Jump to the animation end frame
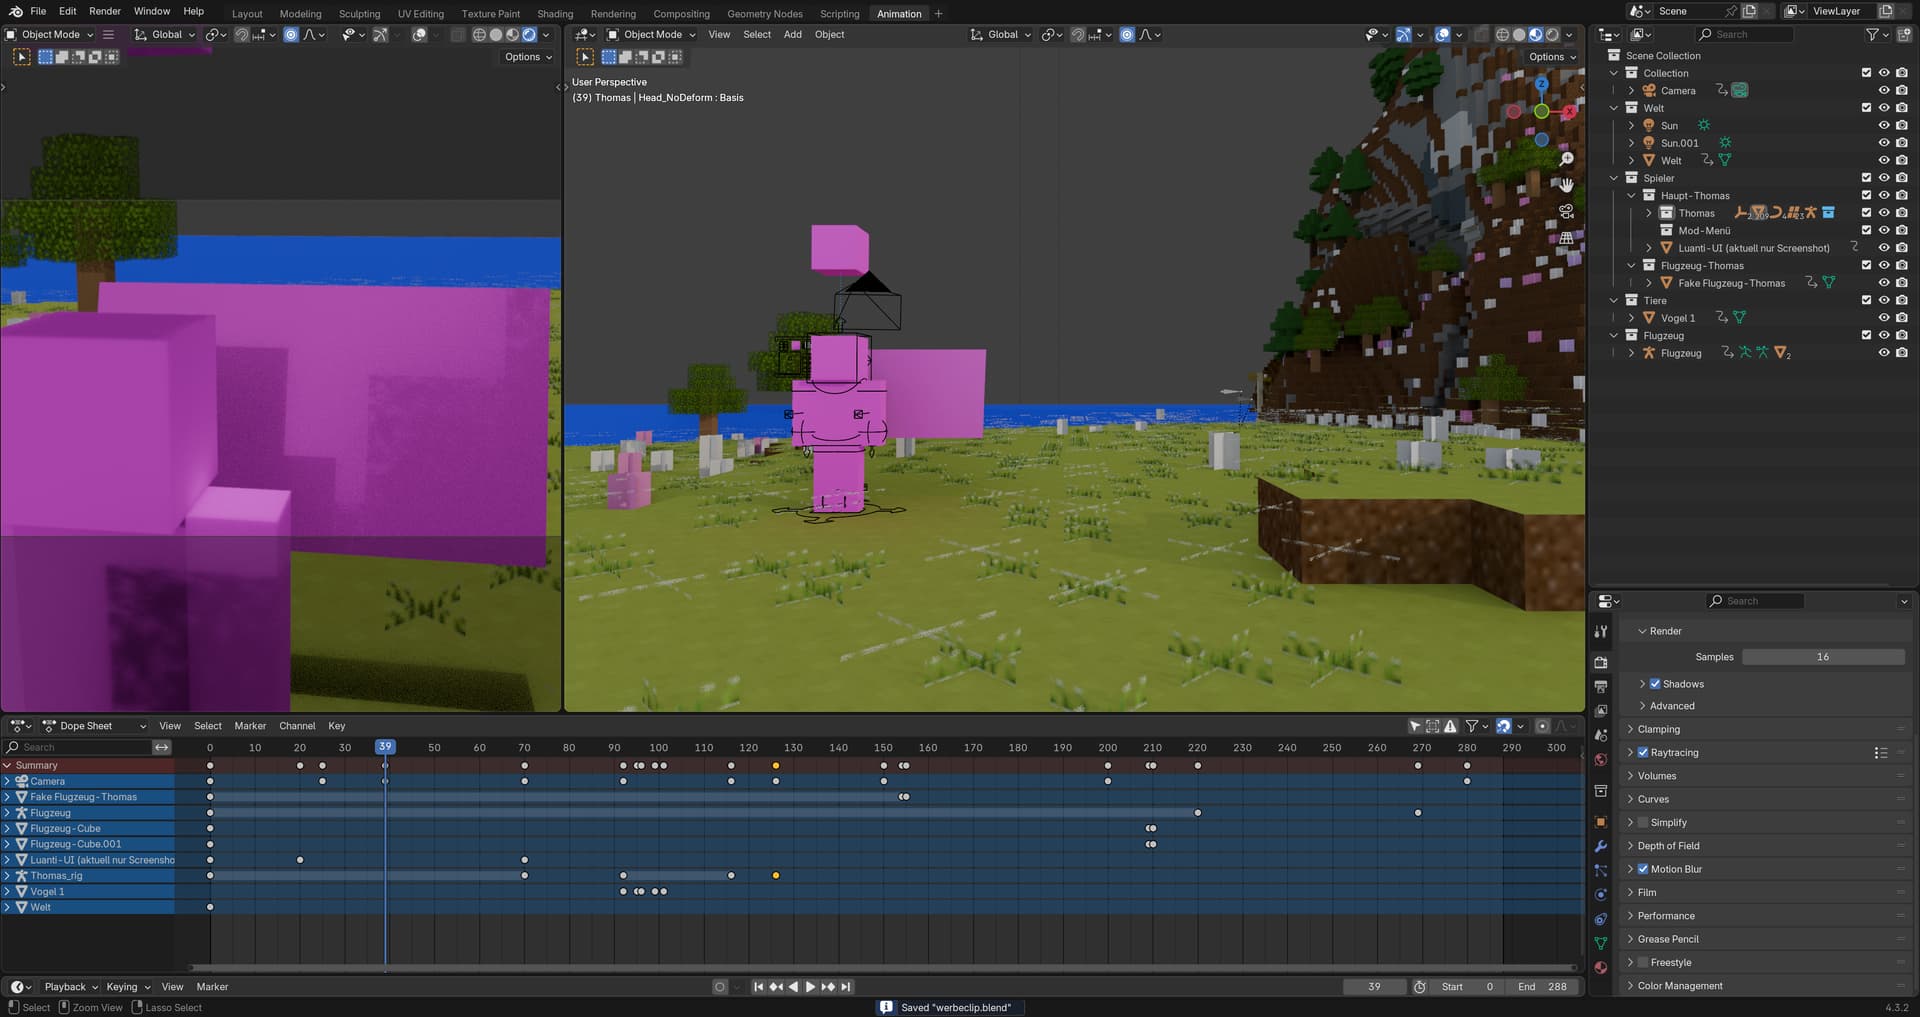 (x=846, y=987)
